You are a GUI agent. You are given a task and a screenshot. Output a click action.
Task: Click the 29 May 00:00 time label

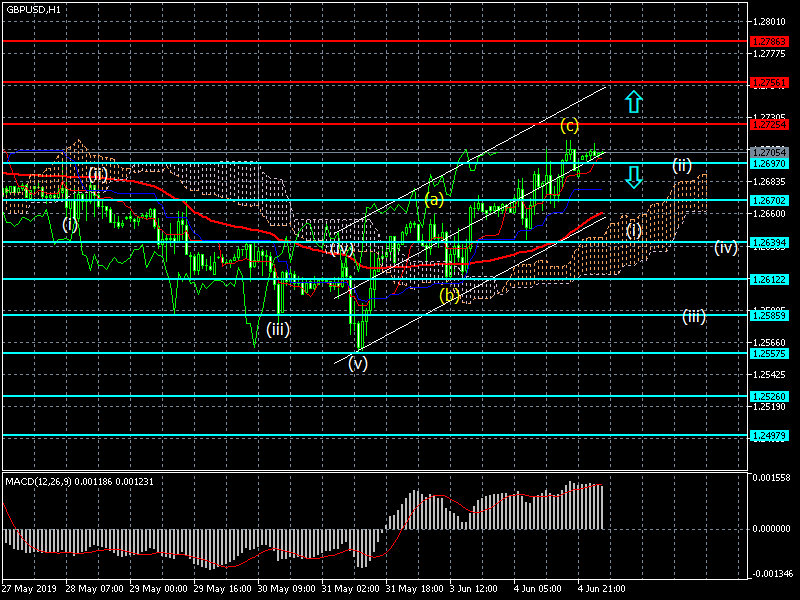click(x=159, y=589)
